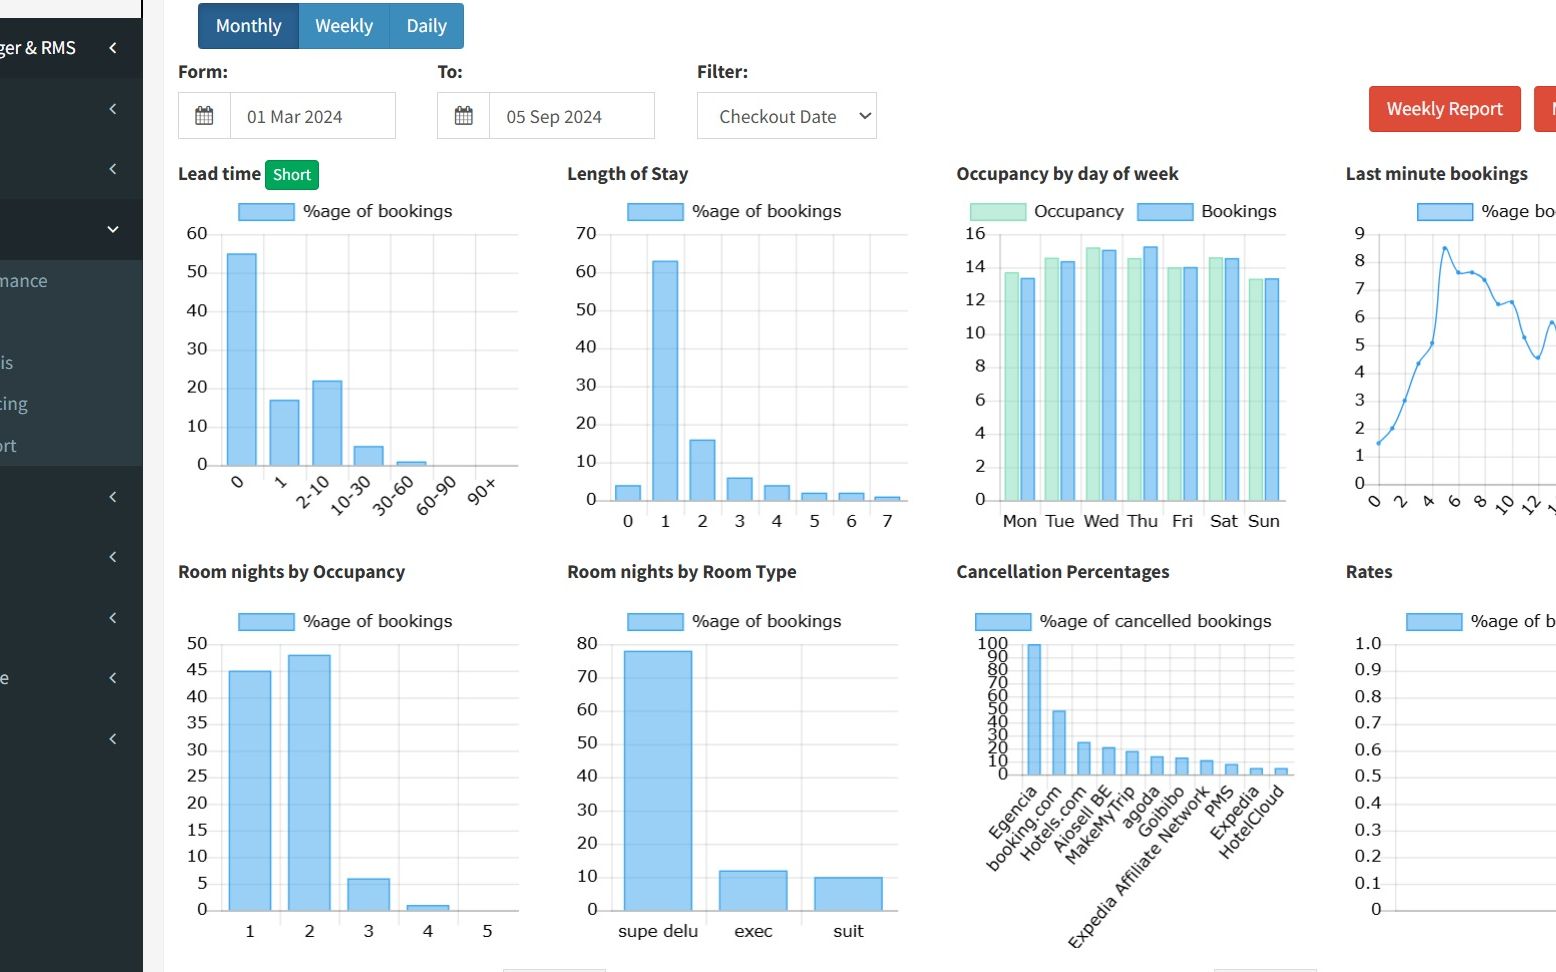1556x972 pixels.
Task: Toggle Lead time %age of bookings legend
Action: (x=345, y=211)
